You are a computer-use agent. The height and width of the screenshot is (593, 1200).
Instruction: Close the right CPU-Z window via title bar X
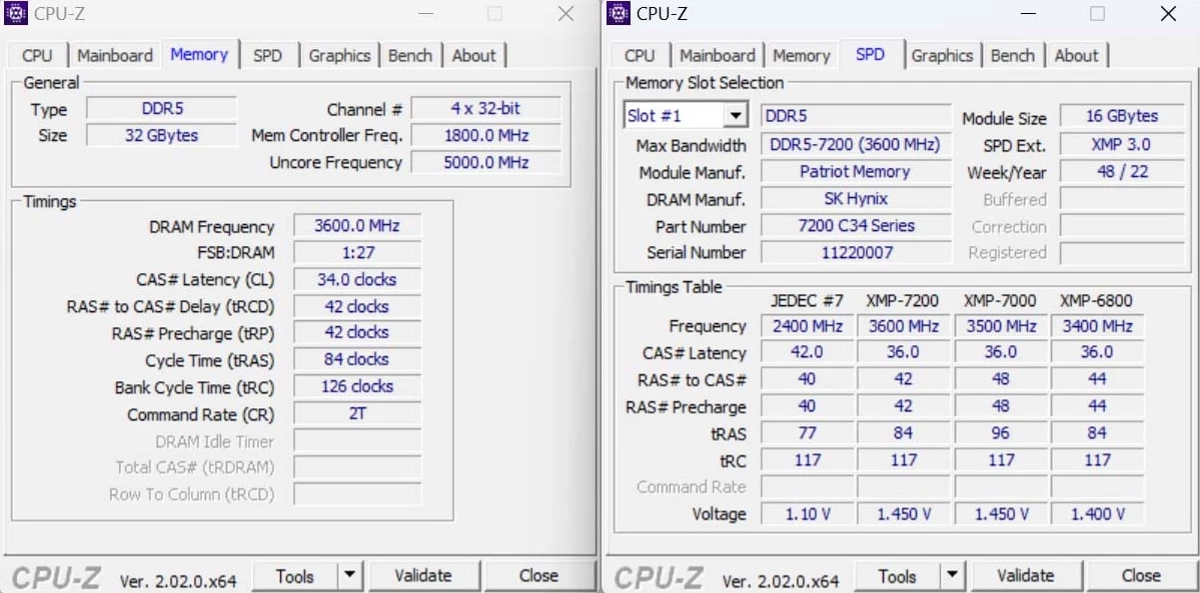click(1169, 14)
